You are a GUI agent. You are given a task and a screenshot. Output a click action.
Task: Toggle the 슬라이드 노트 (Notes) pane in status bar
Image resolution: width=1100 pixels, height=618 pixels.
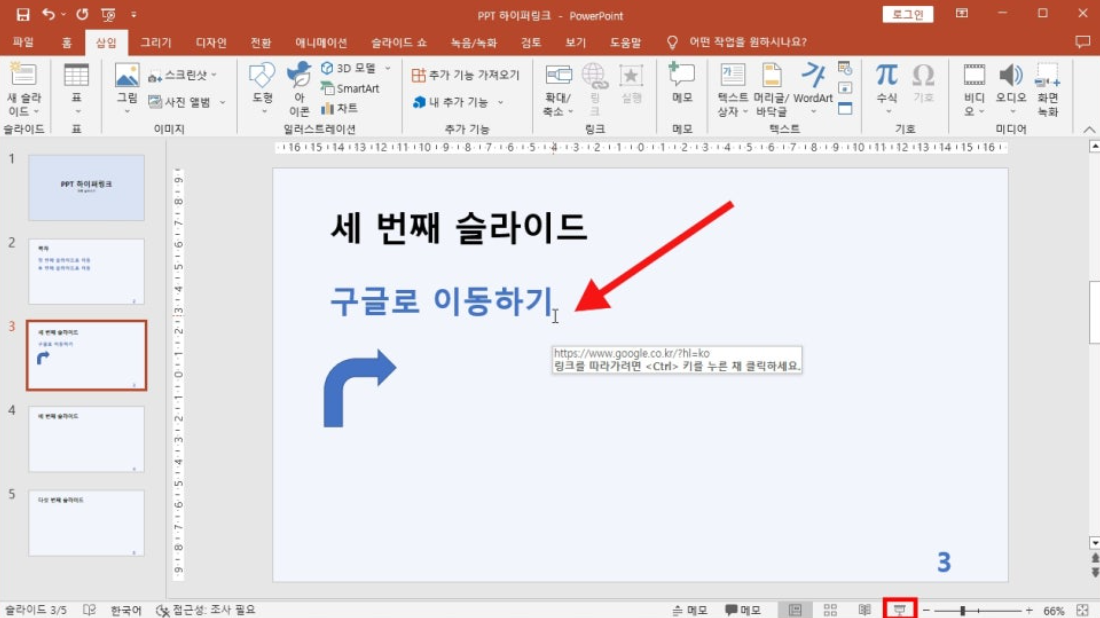click(x=690, y=609)
